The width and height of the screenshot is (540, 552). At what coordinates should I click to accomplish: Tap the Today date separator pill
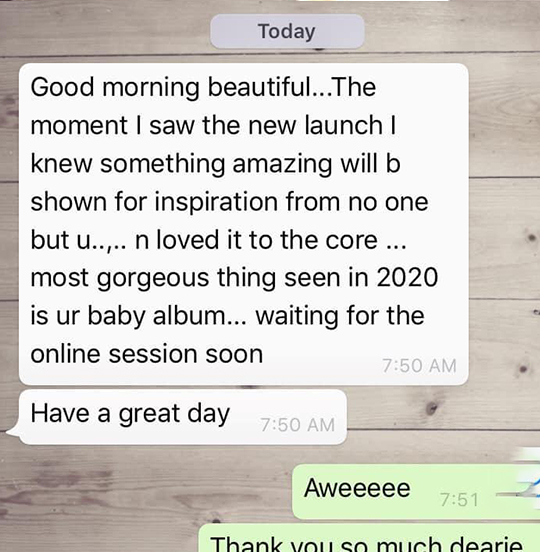click(x=287, y=31)
